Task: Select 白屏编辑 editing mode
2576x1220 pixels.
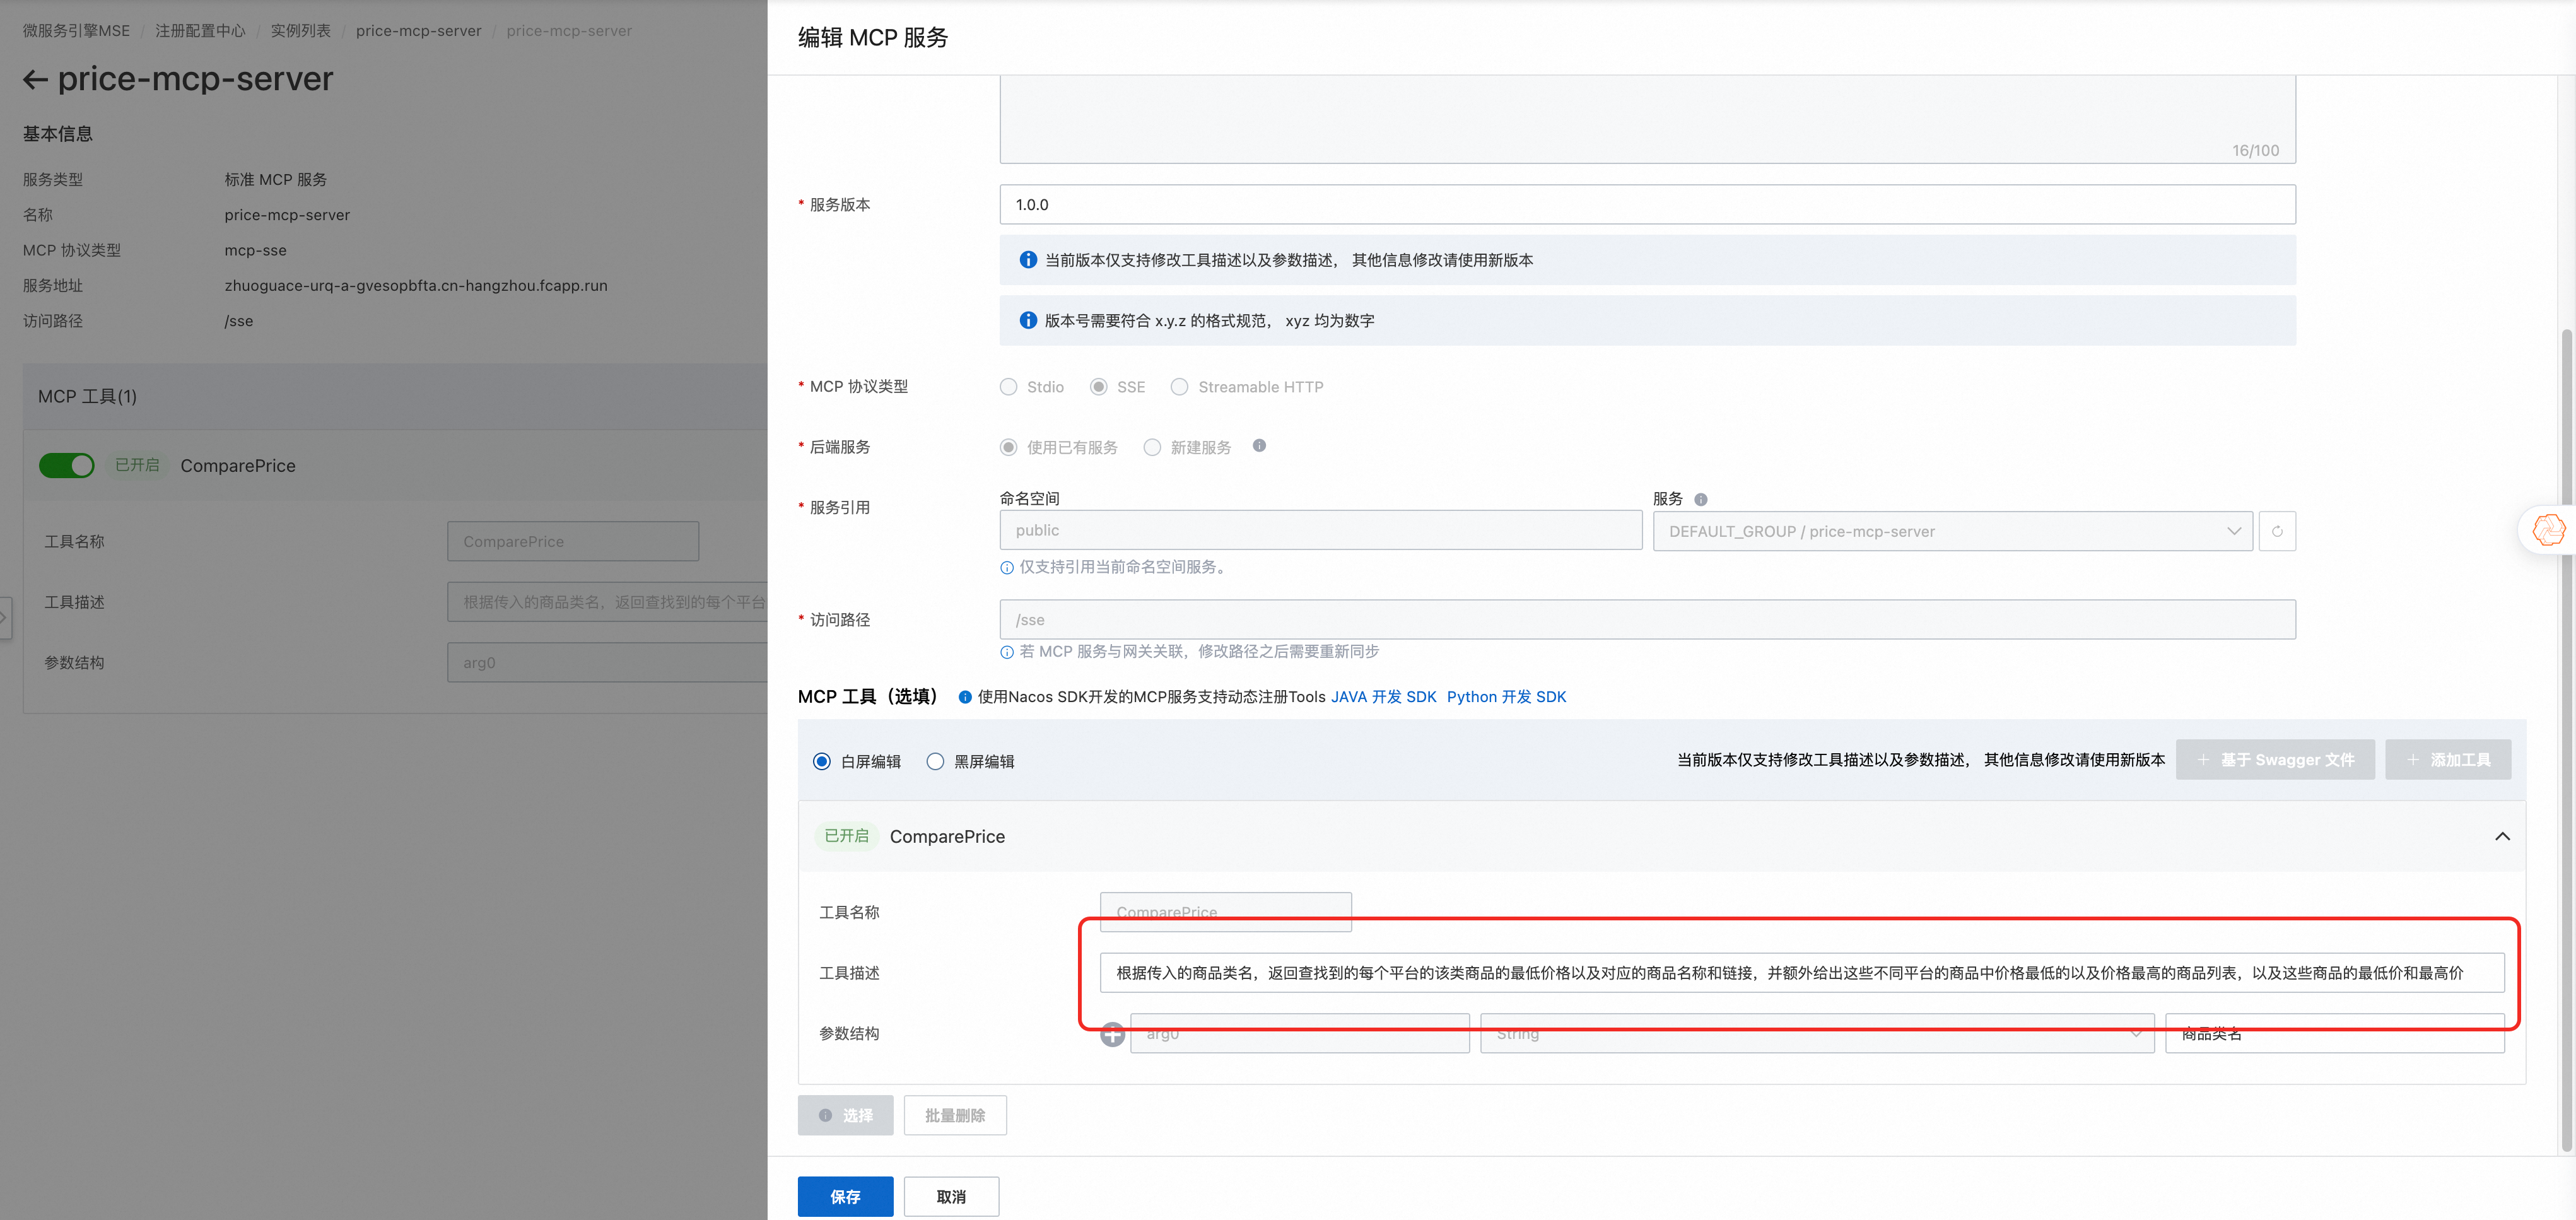Action: pos(821,761)
